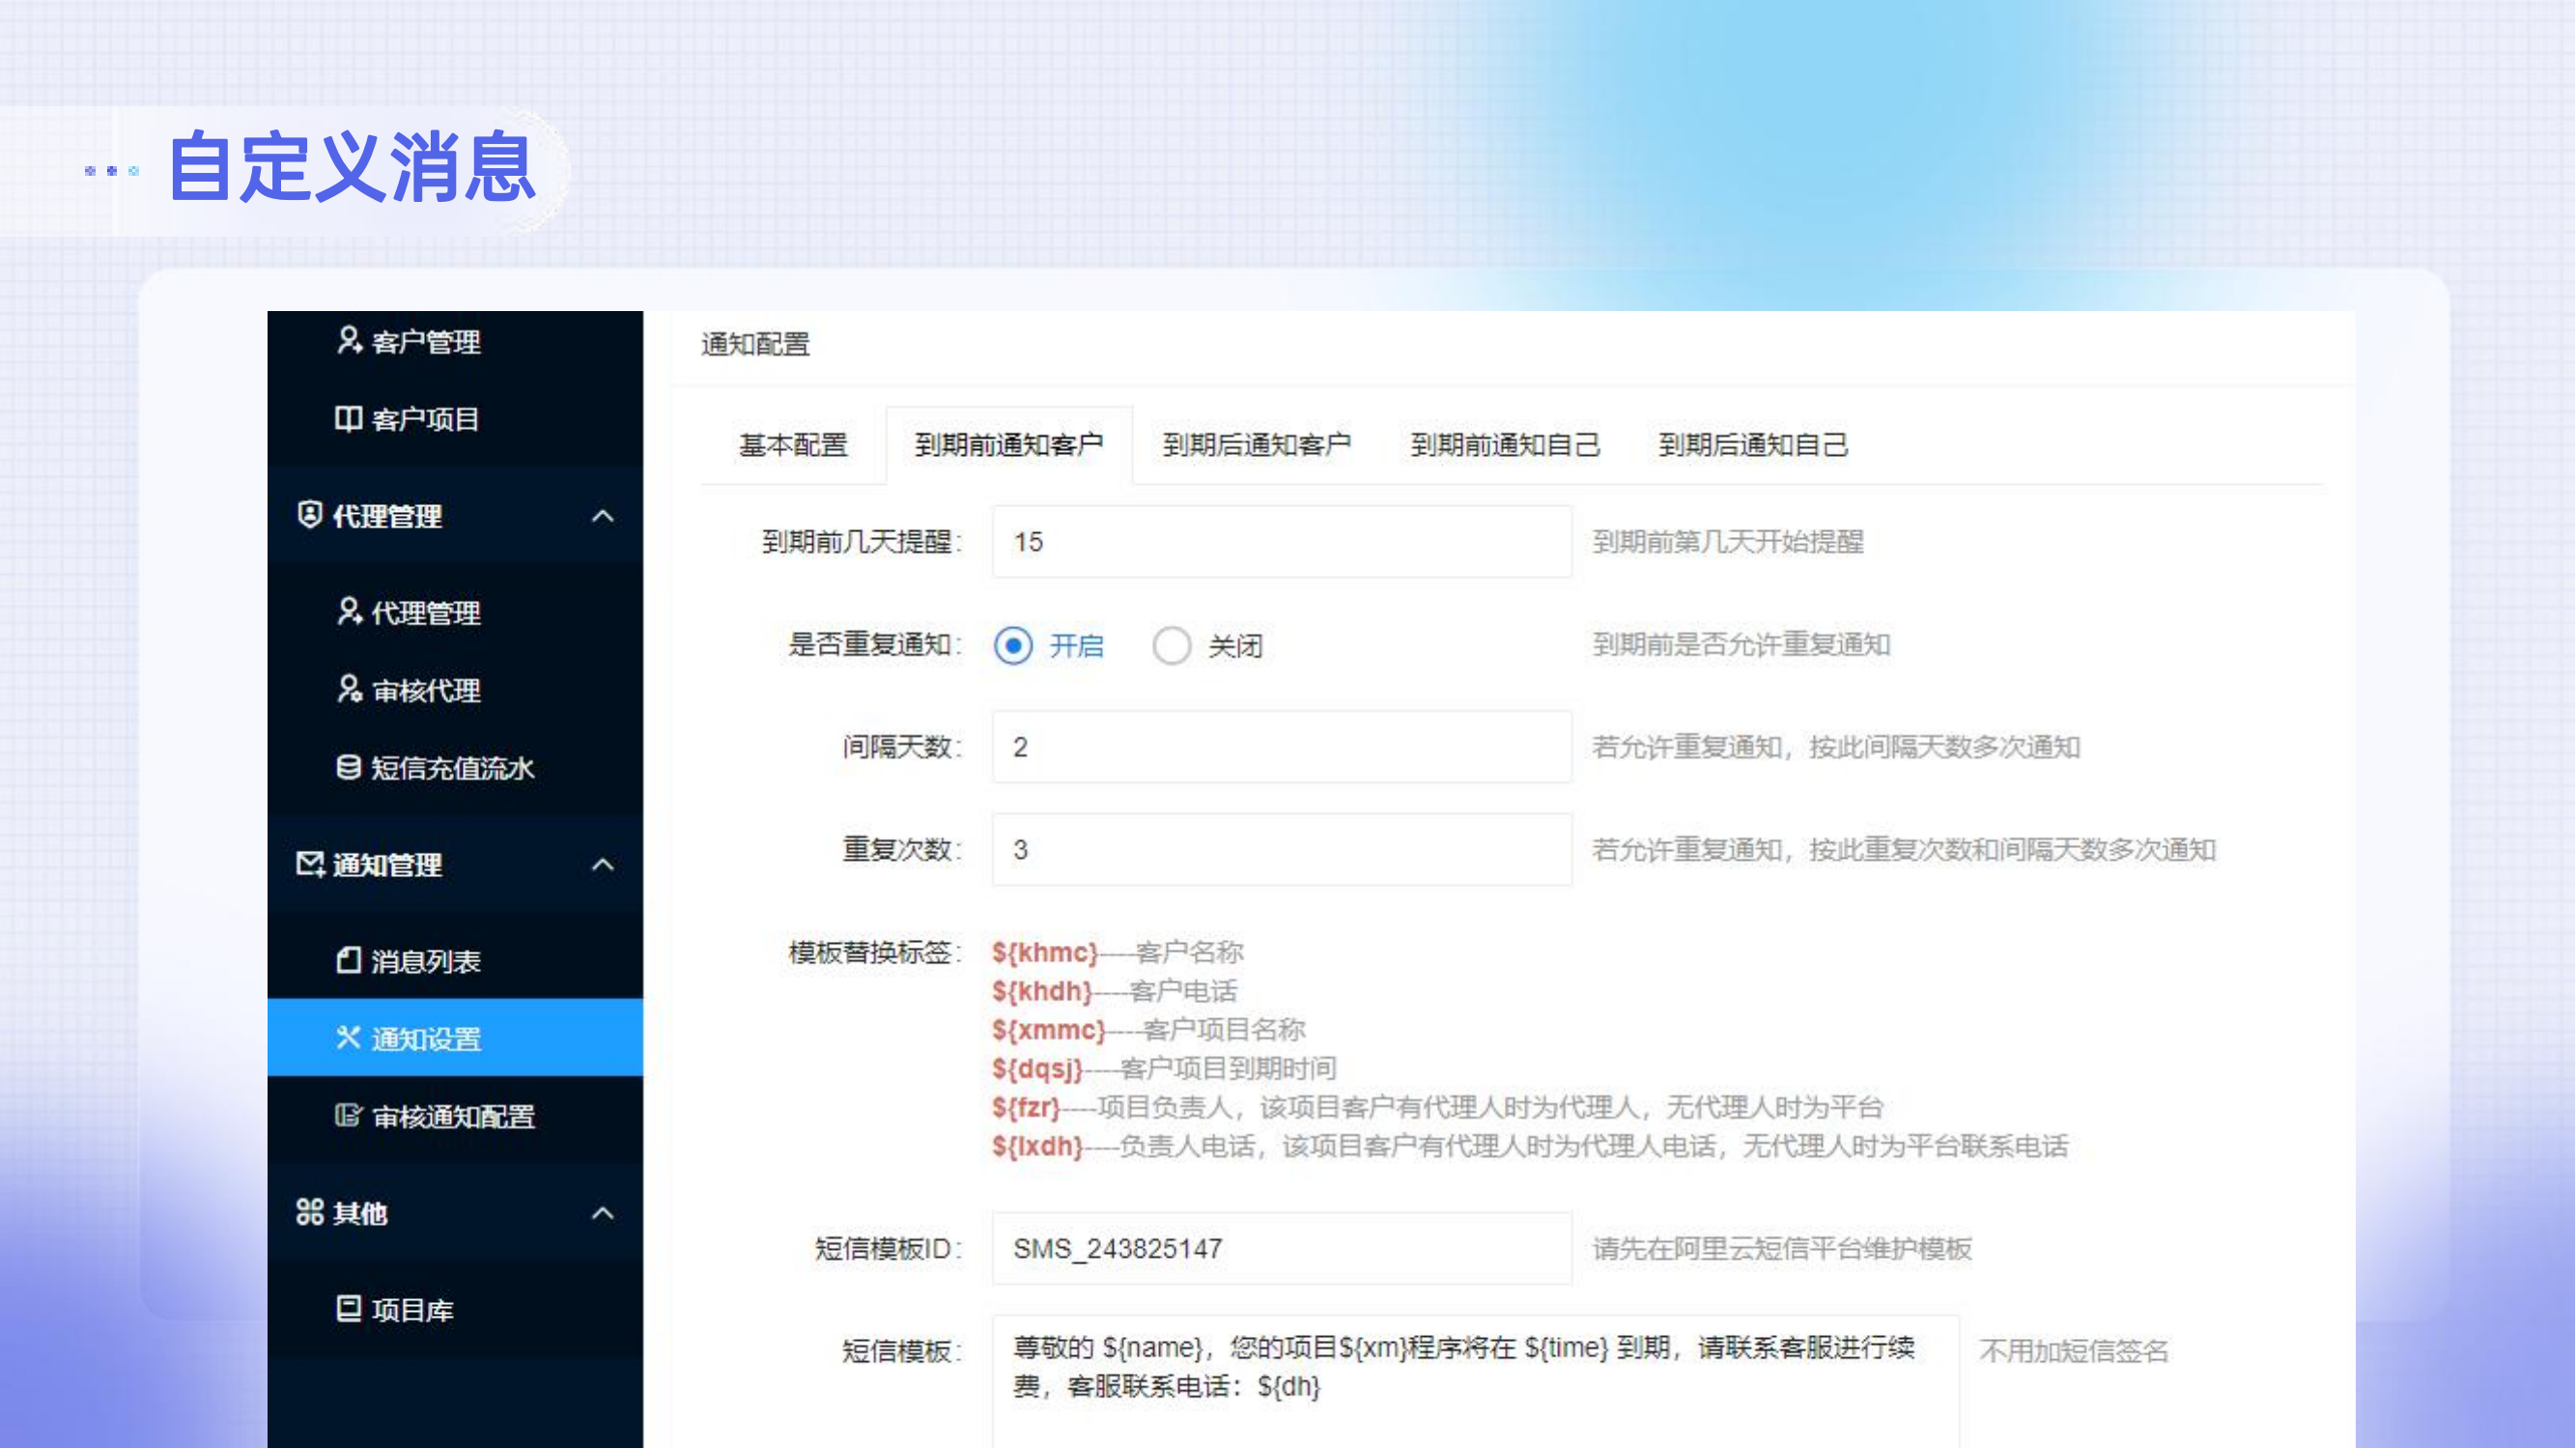Click the 客户管理 user icon in sidebar
Screen dimensions: 2576x1449
(x=348, y=341)
